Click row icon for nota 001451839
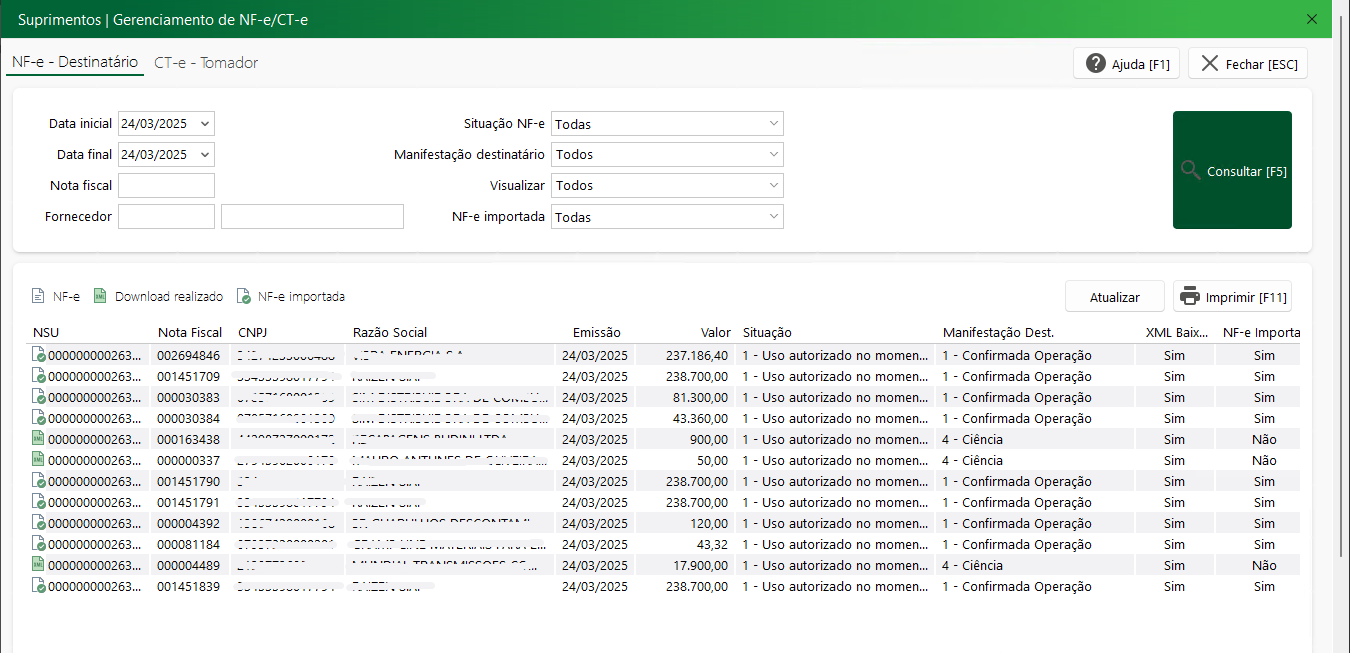This screenshot has height=653, width=1350. click(39, 586)
